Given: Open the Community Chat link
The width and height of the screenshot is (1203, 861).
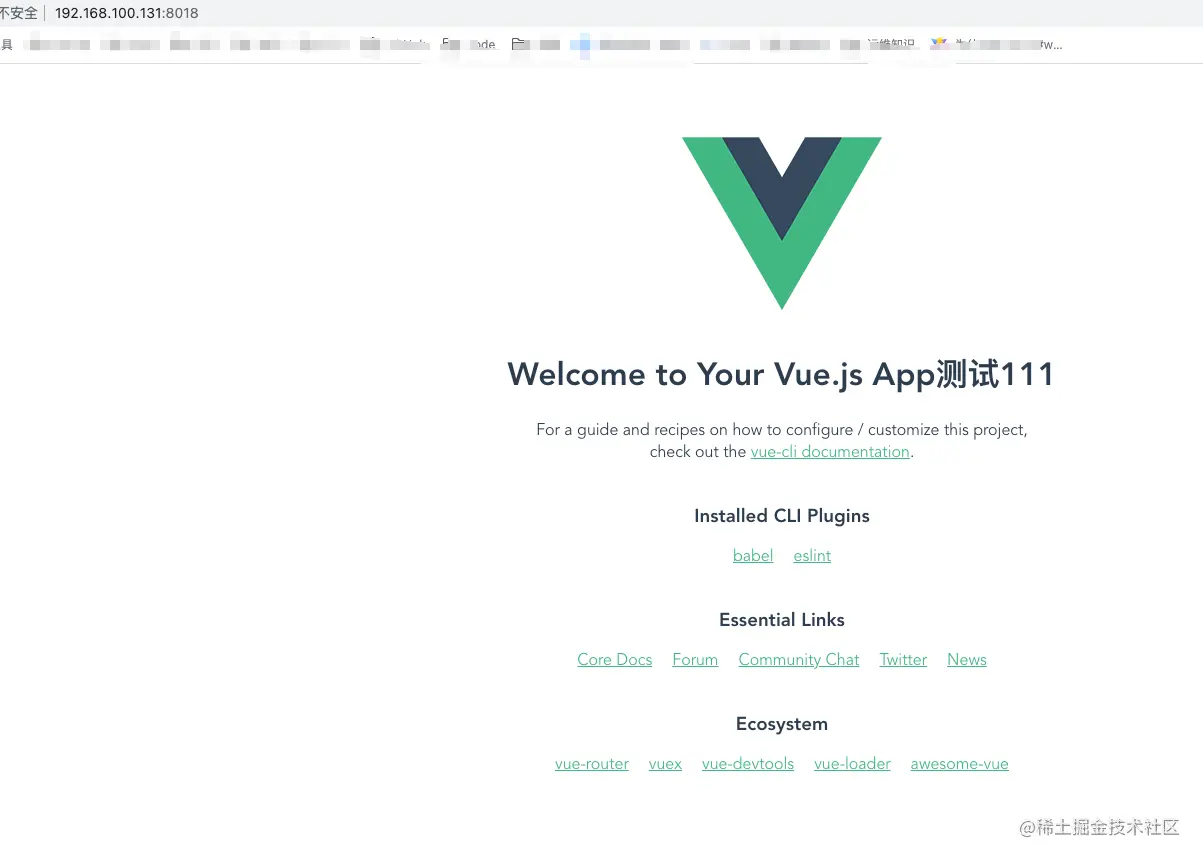Looking at the screenshot, I should 799,660.
